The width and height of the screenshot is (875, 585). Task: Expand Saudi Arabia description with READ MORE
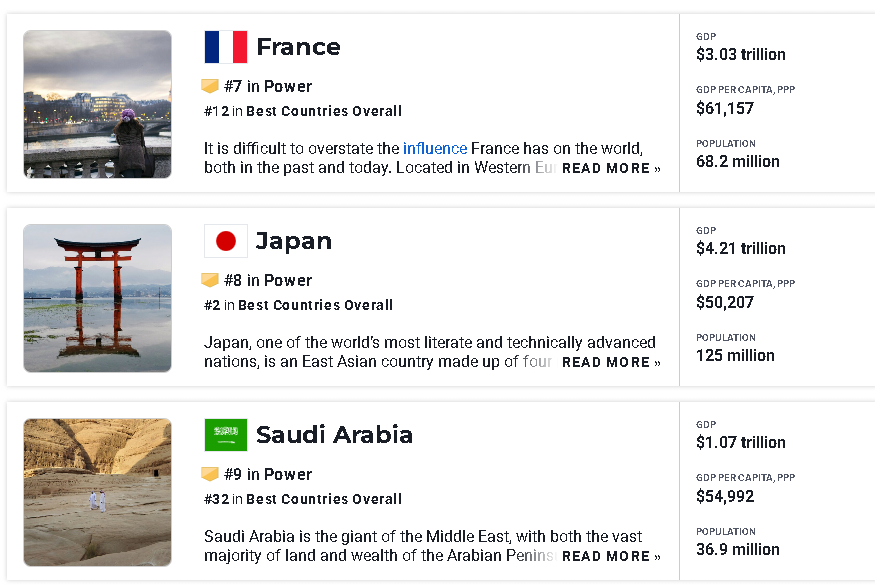[x=610, y=557]
